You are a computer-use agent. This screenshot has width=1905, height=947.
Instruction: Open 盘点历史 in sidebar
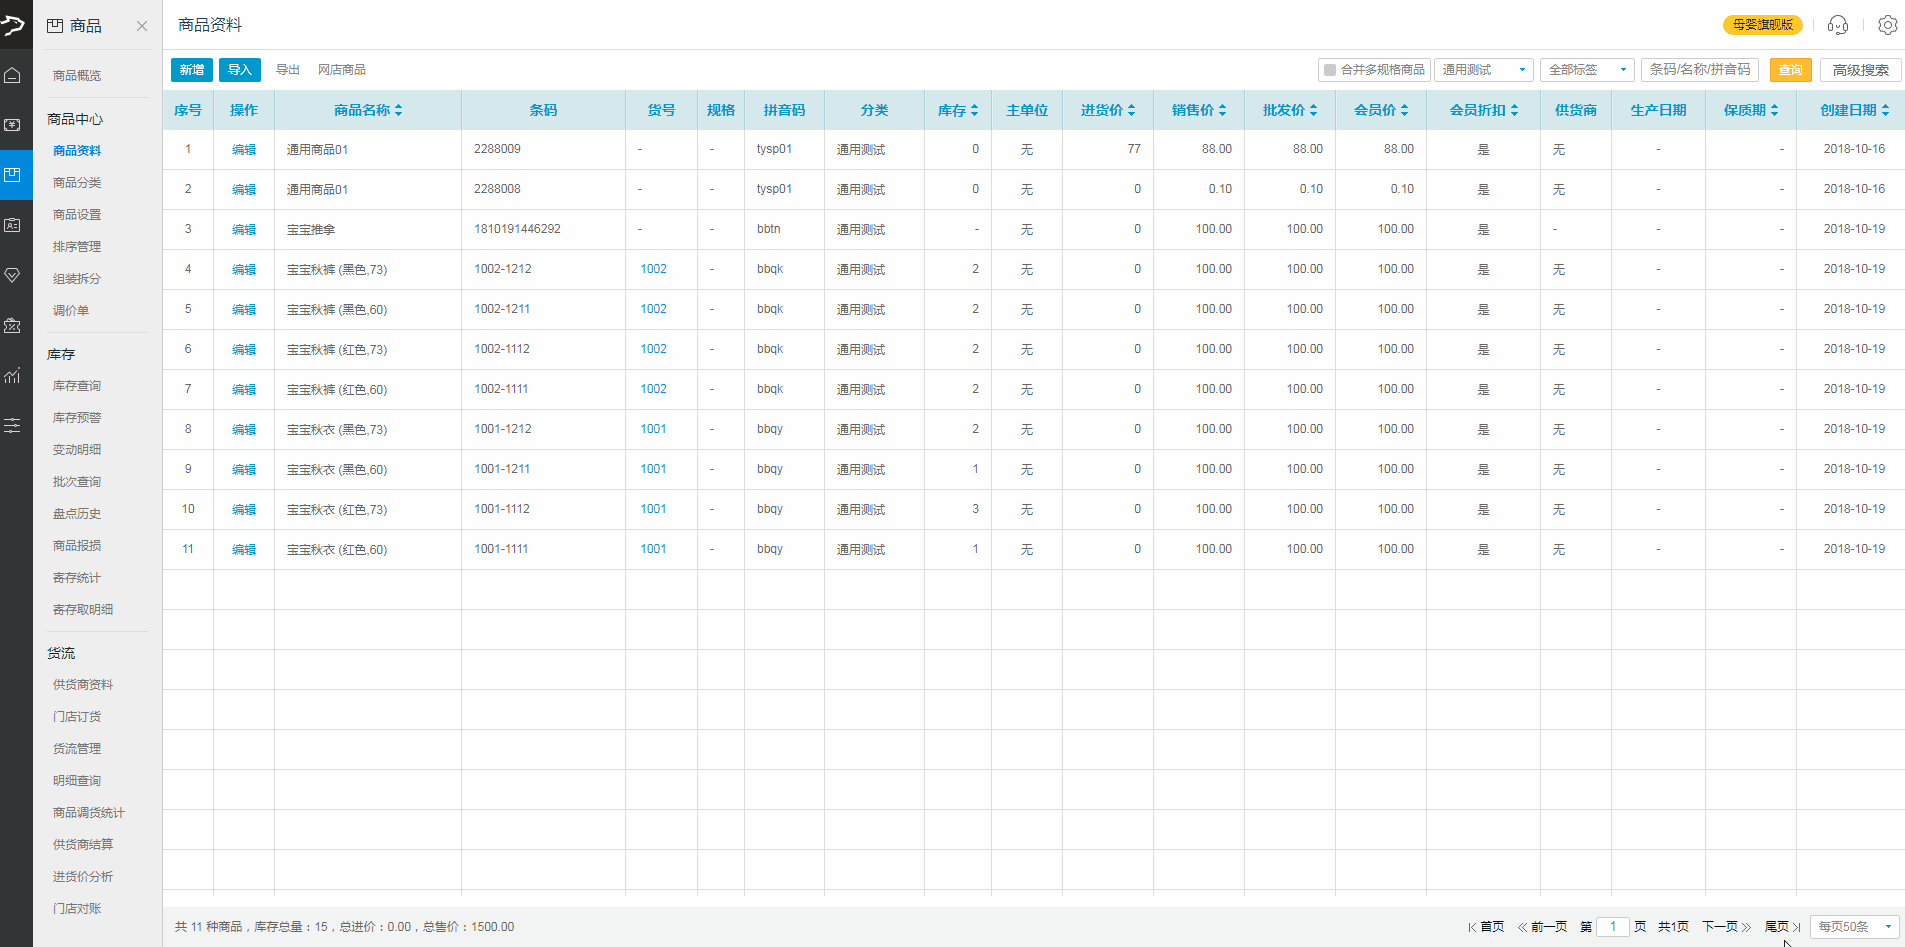click(x=77, y=514)
